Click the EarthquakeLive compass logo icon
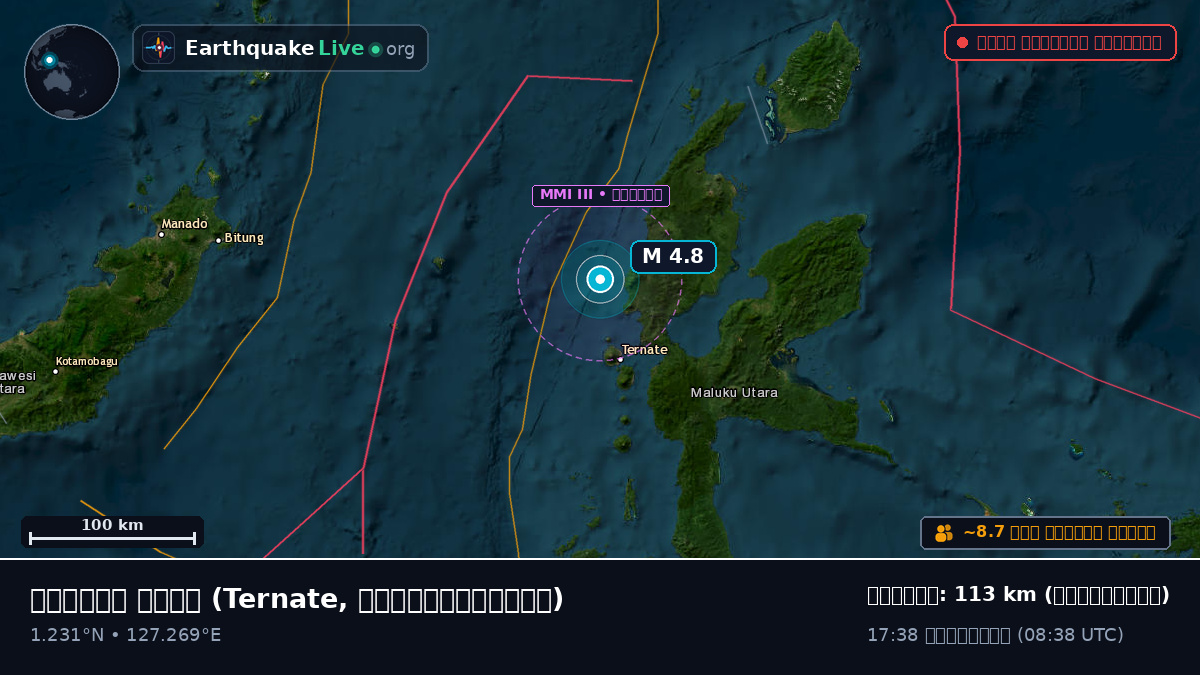The height and width of the screenshot is (675, 1200). click(x=158, y=48)
